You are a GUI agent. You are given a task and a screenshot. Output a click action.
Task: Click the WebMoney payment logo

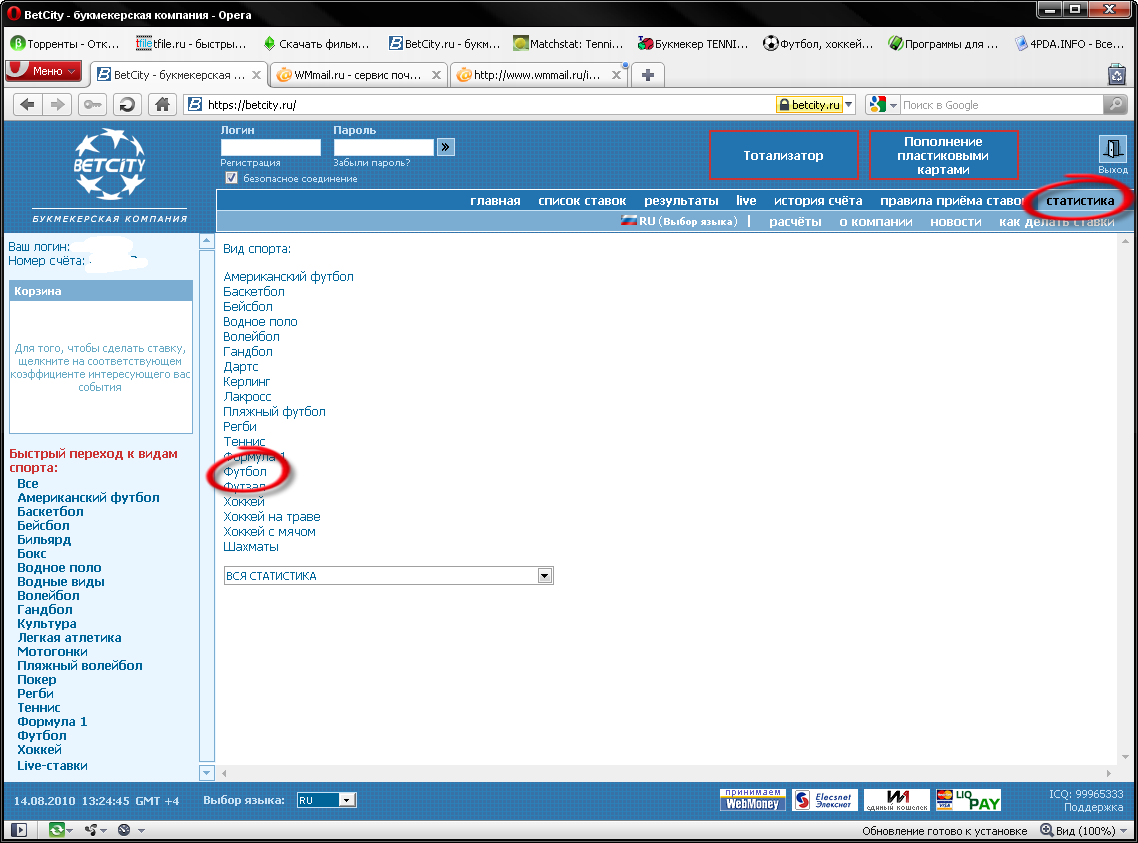coord(752,800)
